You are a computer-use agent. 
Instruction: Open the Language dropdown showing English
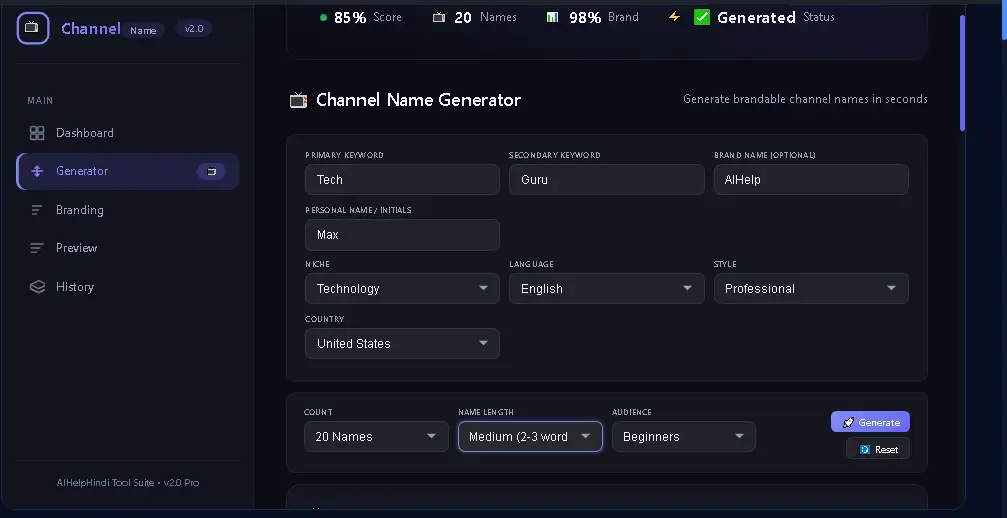[606, 288]
